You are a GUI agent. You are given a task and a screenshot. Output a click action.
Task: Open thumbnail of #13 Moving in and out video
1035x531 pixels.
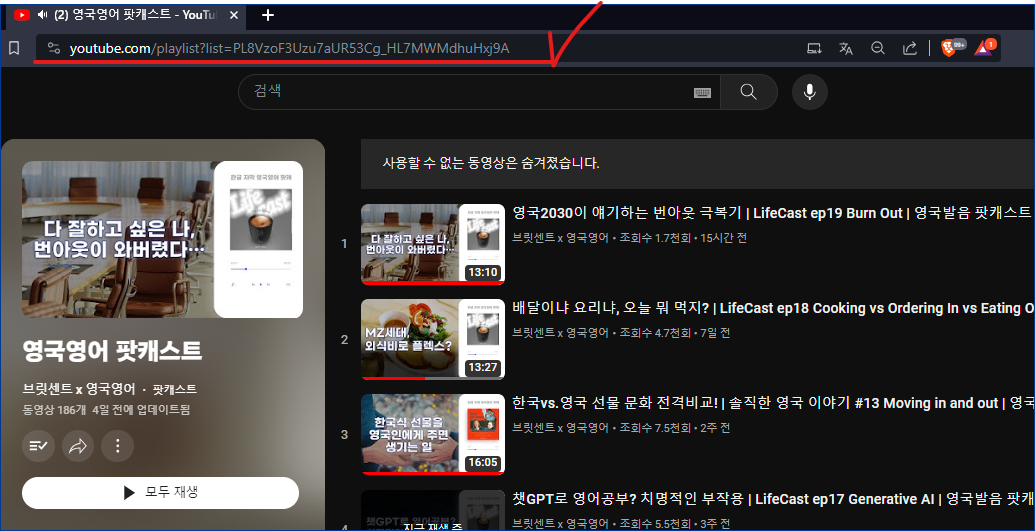[x=433, y=435]
